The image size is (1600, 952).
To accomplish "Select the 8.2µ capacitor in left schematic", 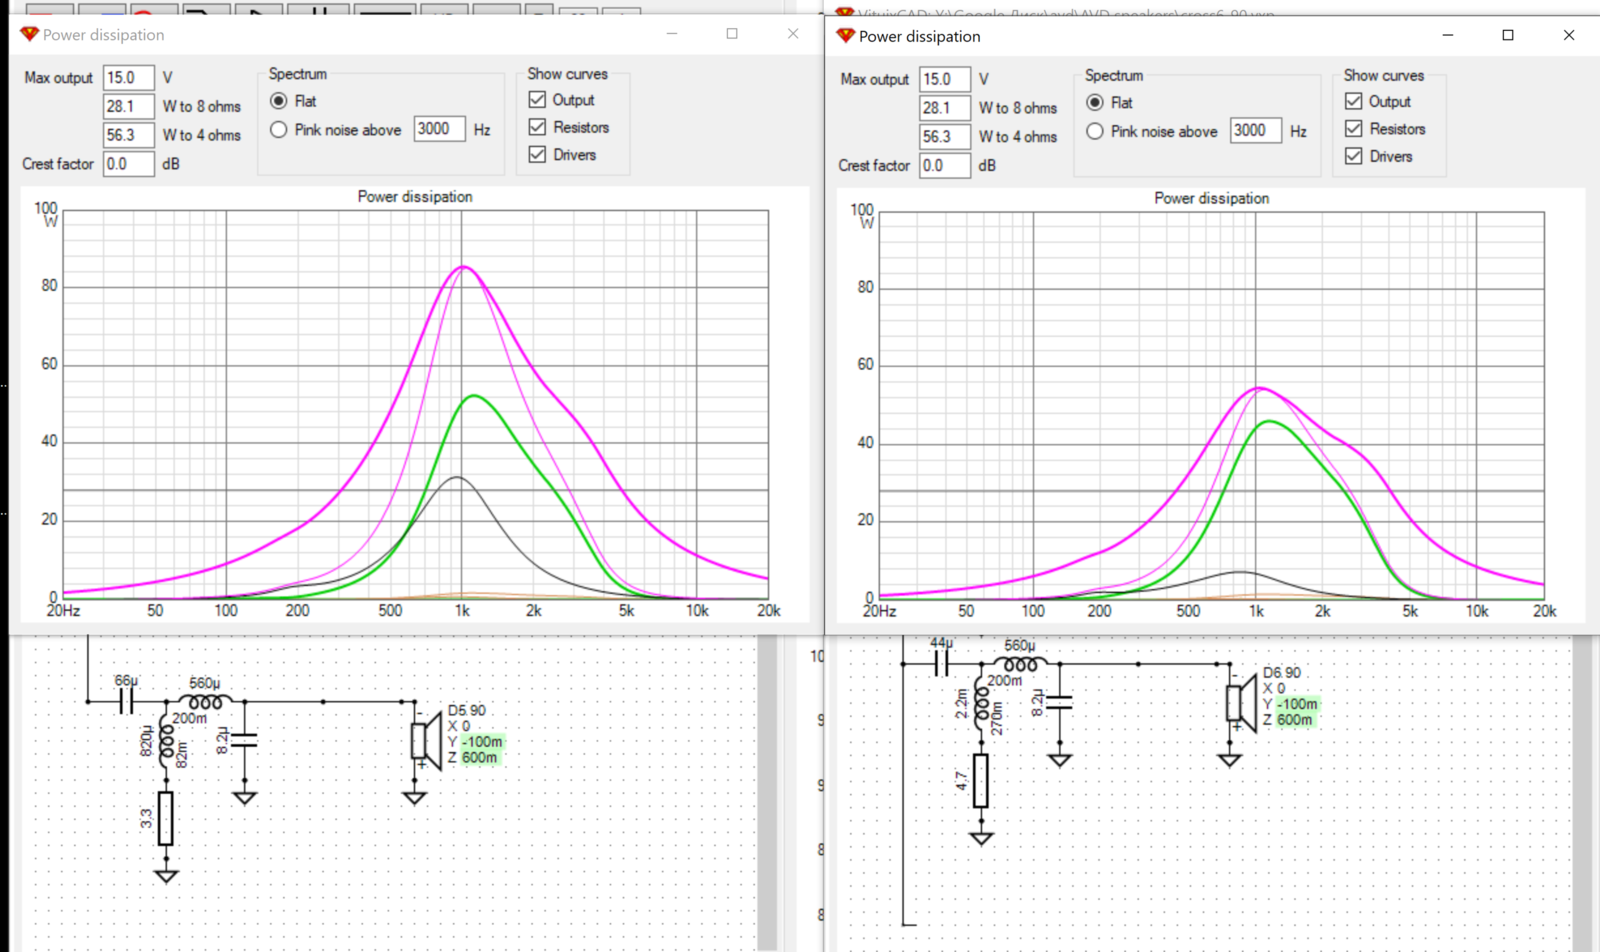I will 245,740.
